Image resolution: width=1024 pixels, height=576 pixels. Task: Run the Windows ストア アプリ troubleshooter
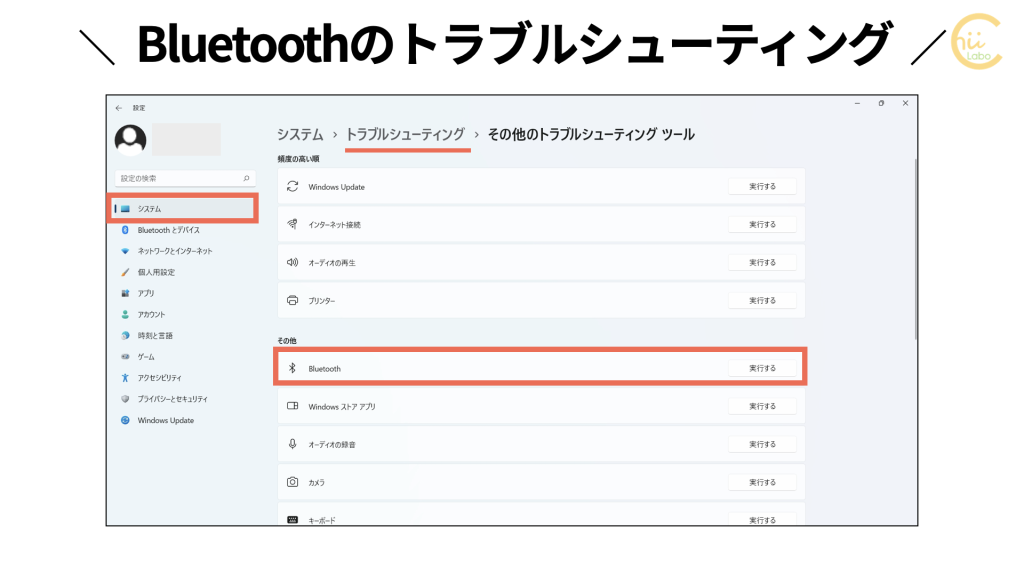(762, 406)
